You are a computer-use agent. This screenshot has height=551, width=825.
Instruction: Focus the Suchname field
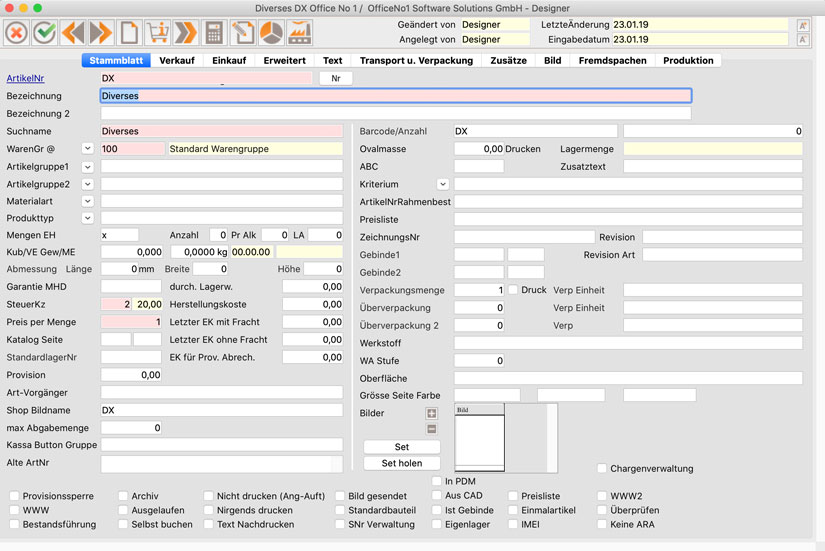[x=222, y=131]
